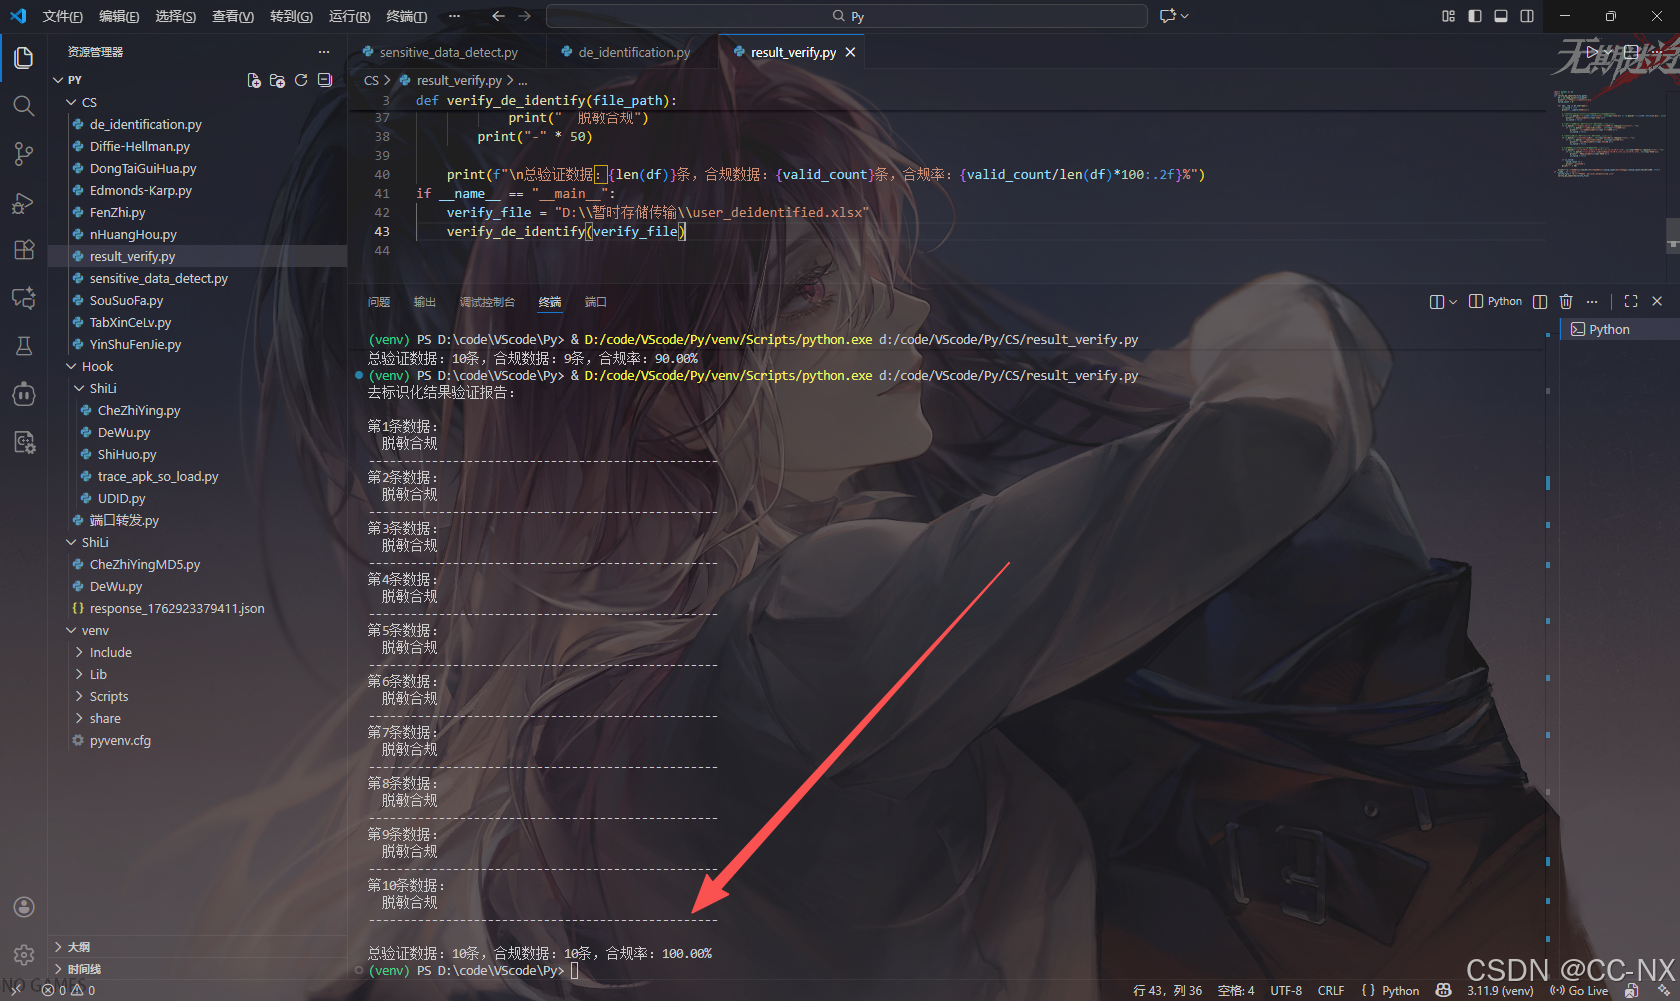This screenshot has width=1680, height=1001.
Task: Switch to the 问题 problems panel tab
Action: [379, 301]
